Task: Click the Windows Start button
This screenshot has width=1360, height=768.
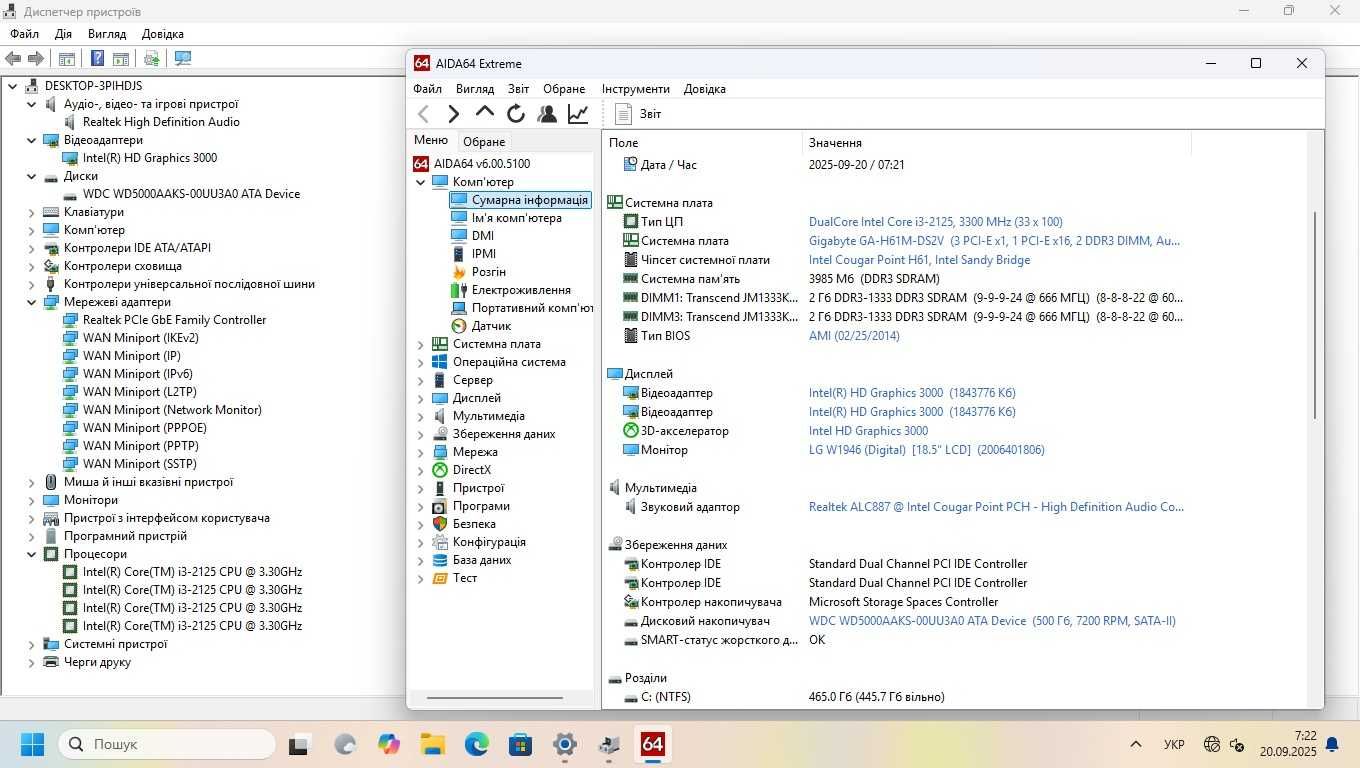Action: (x=32, y=745)
